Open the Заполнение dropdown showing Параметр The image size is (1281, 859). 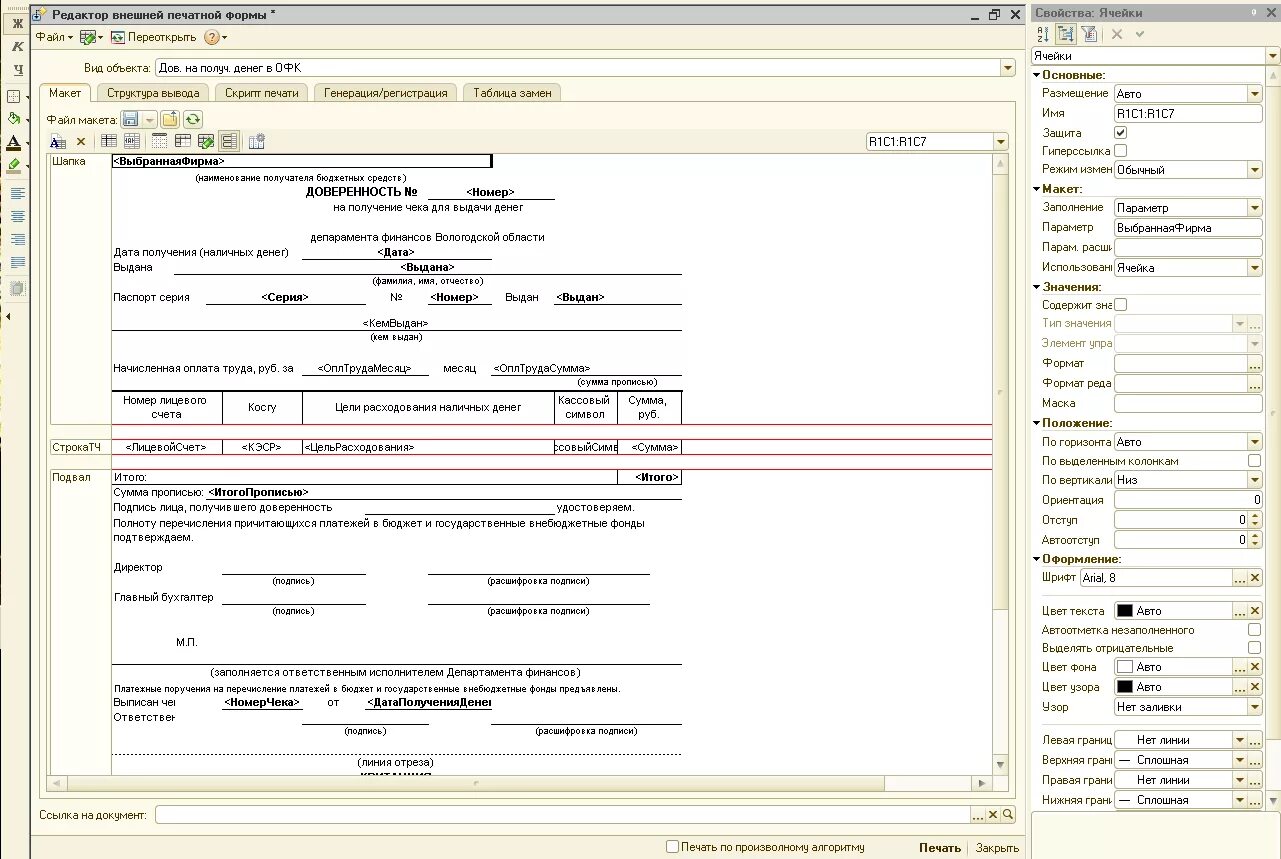[x=1254, y=208]
